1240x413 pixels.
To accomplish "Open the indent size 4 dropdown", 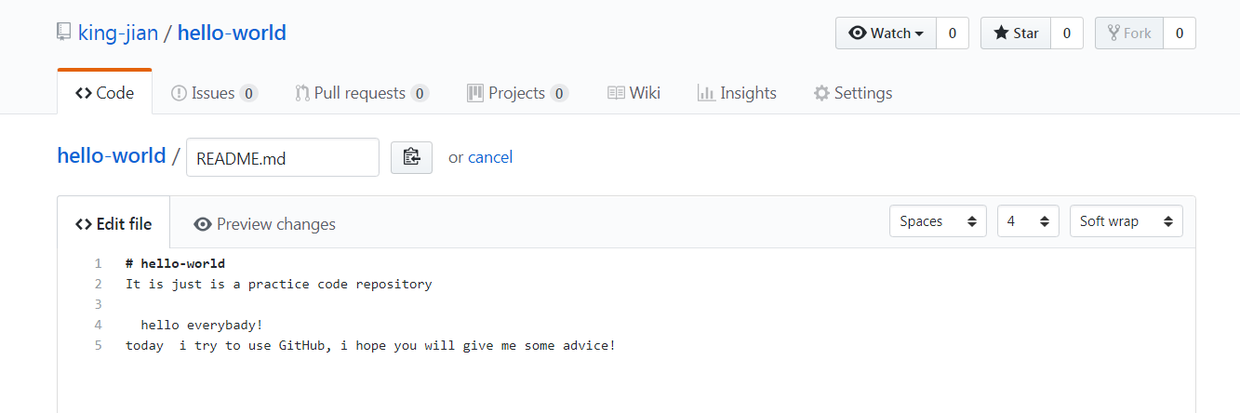I will (x=1027, y=221).
